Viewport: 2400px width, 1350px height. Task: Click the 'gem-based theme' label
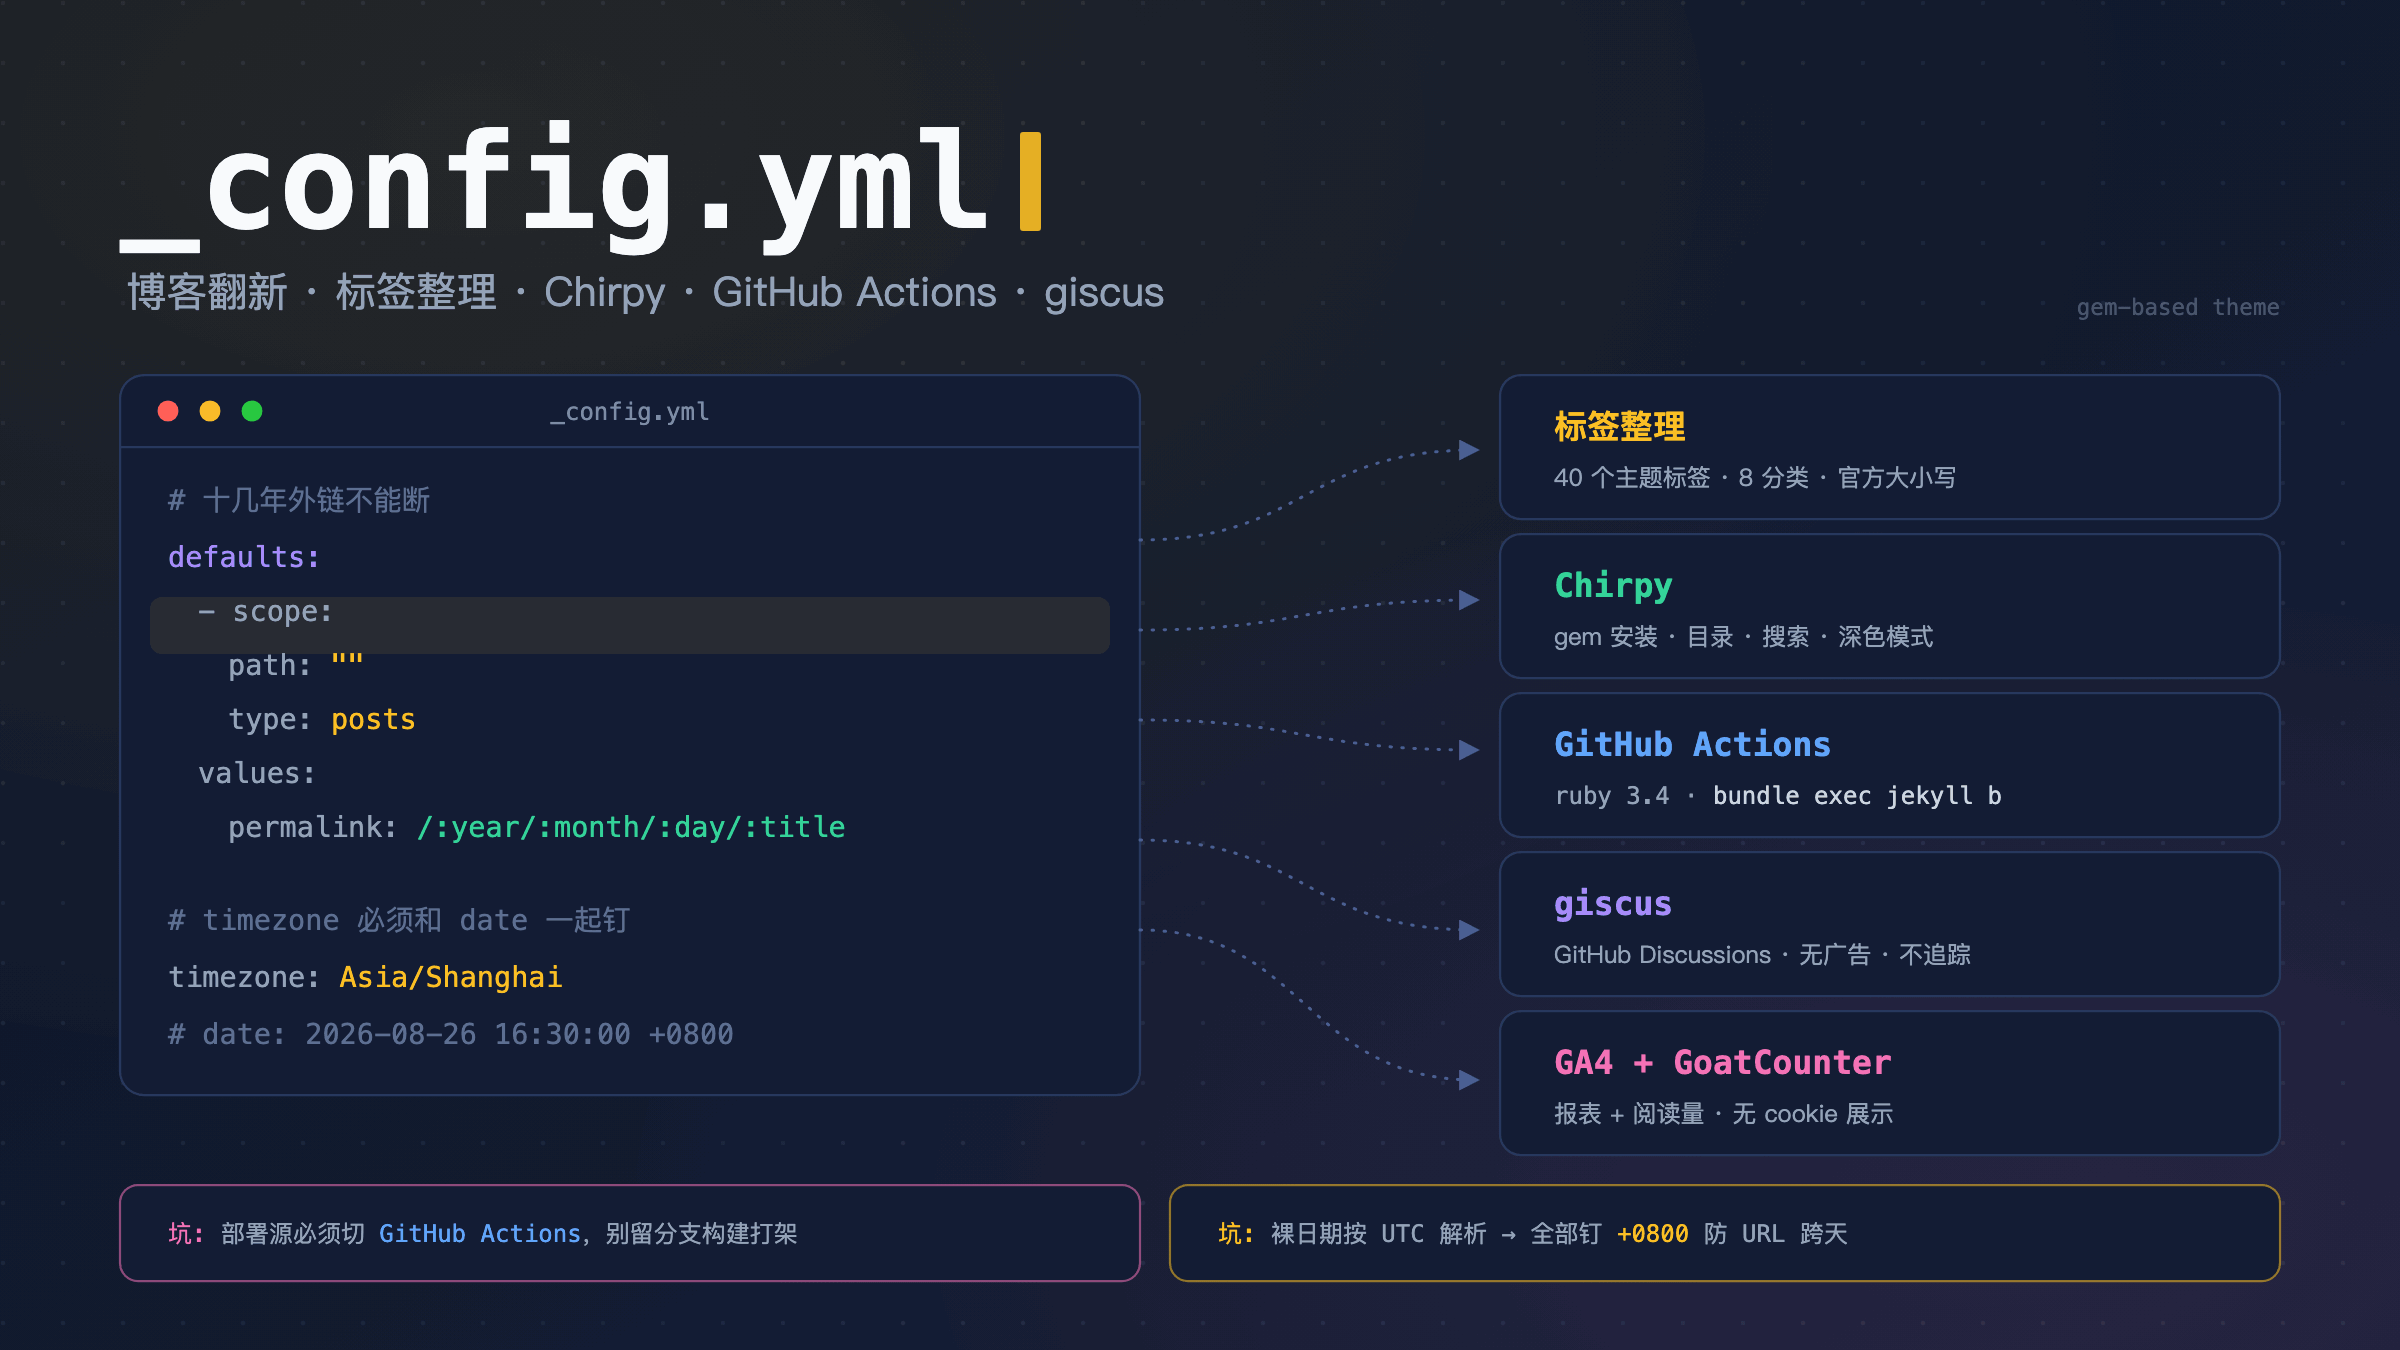click(2178, 307)
